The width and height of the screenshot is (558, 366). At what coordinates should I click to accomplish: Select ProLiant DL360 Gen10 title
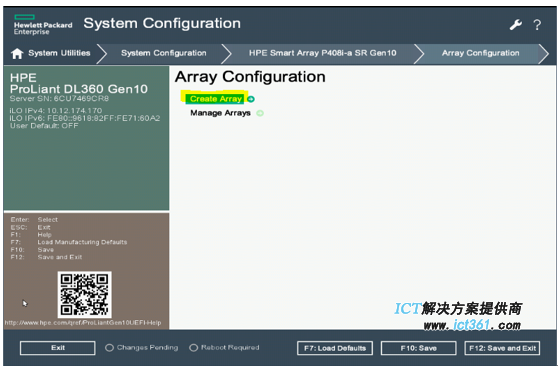tap(79, 89)
